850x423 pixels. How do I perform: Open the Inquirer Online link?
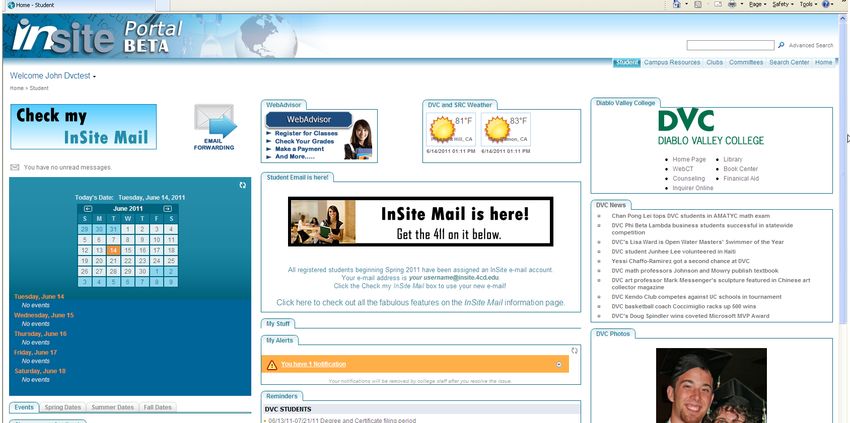pyautogui.click(x=693, y=188)
